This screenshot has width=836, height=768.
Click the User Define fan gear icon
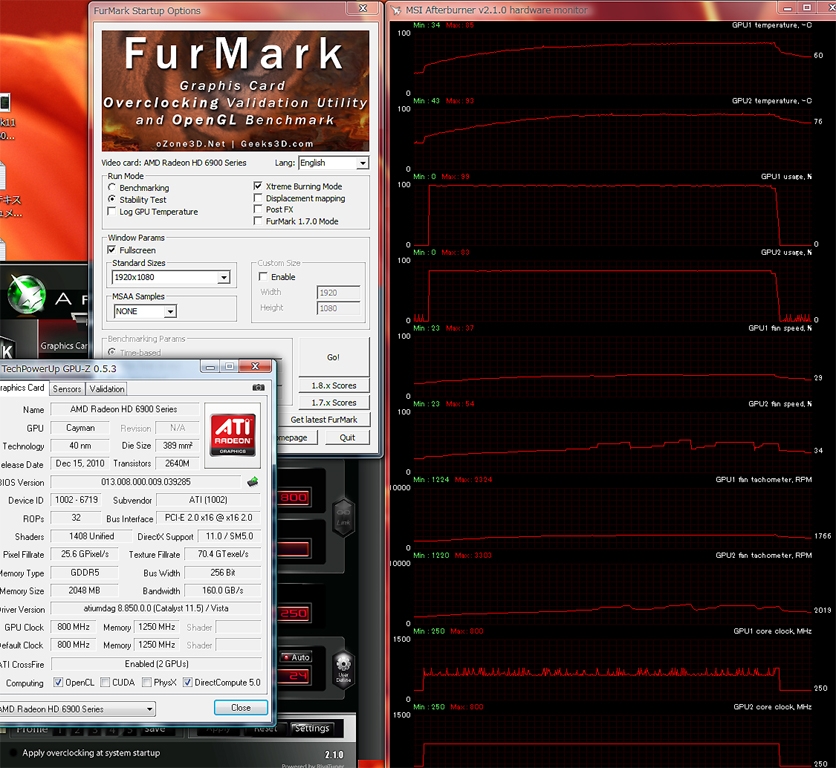tap(343, 669)
